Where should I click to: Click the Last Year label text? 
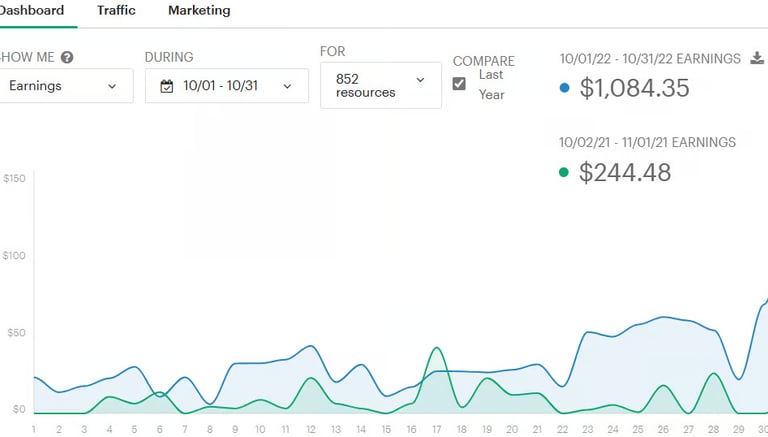click(x=491, y=84)
